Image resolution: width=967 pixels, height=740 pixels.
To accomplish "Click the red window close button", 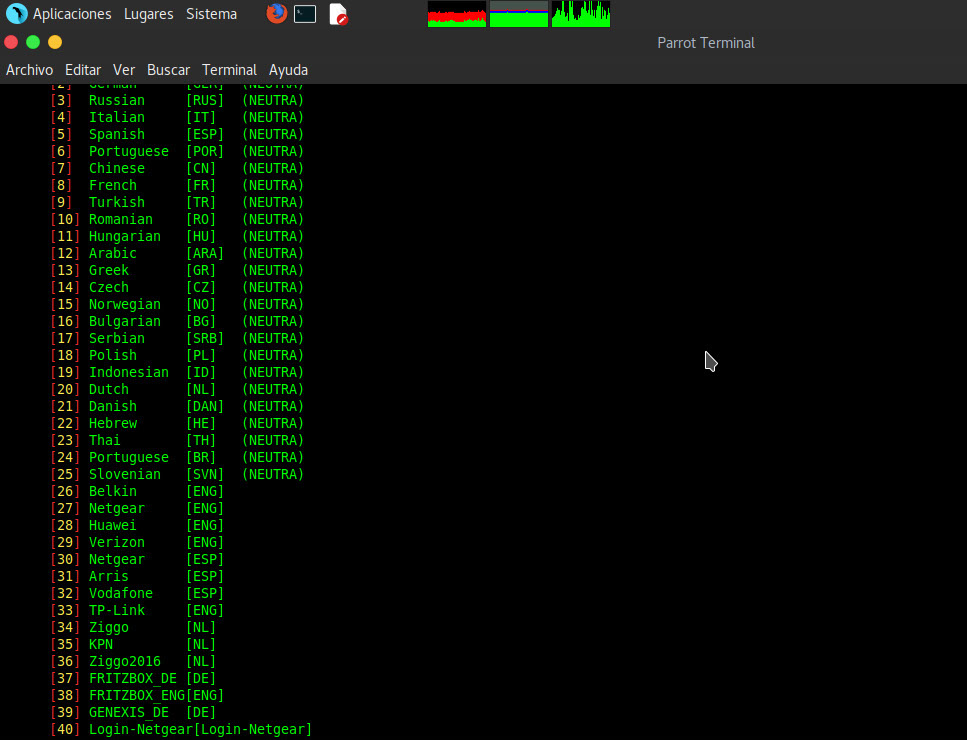I will [11, 42].
